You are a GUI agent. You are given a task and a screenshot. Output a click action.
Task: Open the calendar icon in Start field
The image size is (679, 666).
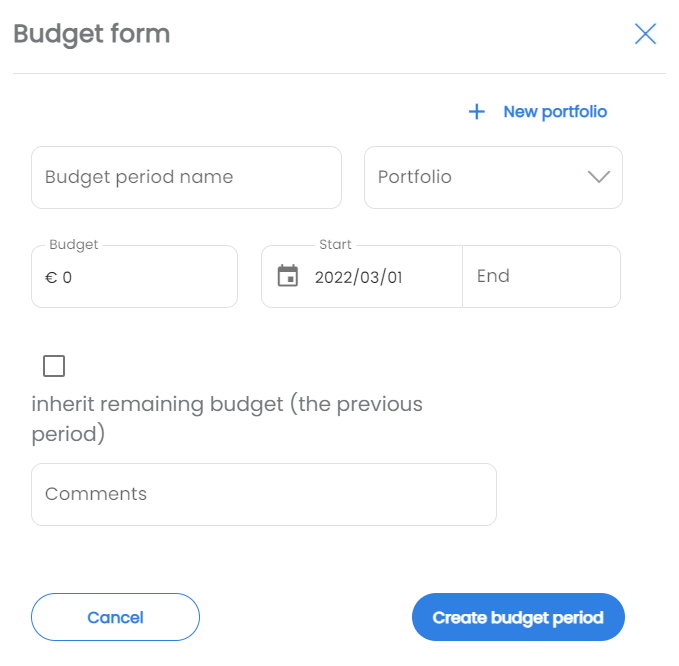(x=288, y=276)
